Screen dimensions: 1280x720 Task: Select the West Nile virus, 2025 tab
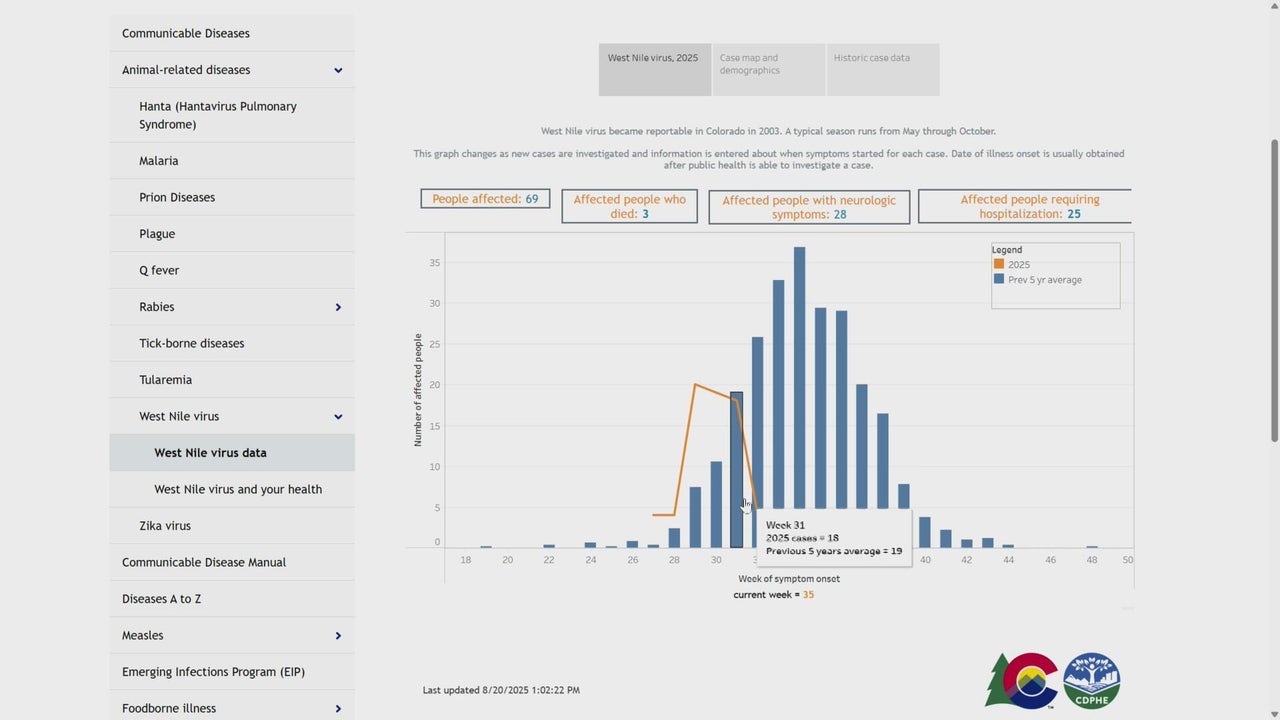[x=654, y=69]
